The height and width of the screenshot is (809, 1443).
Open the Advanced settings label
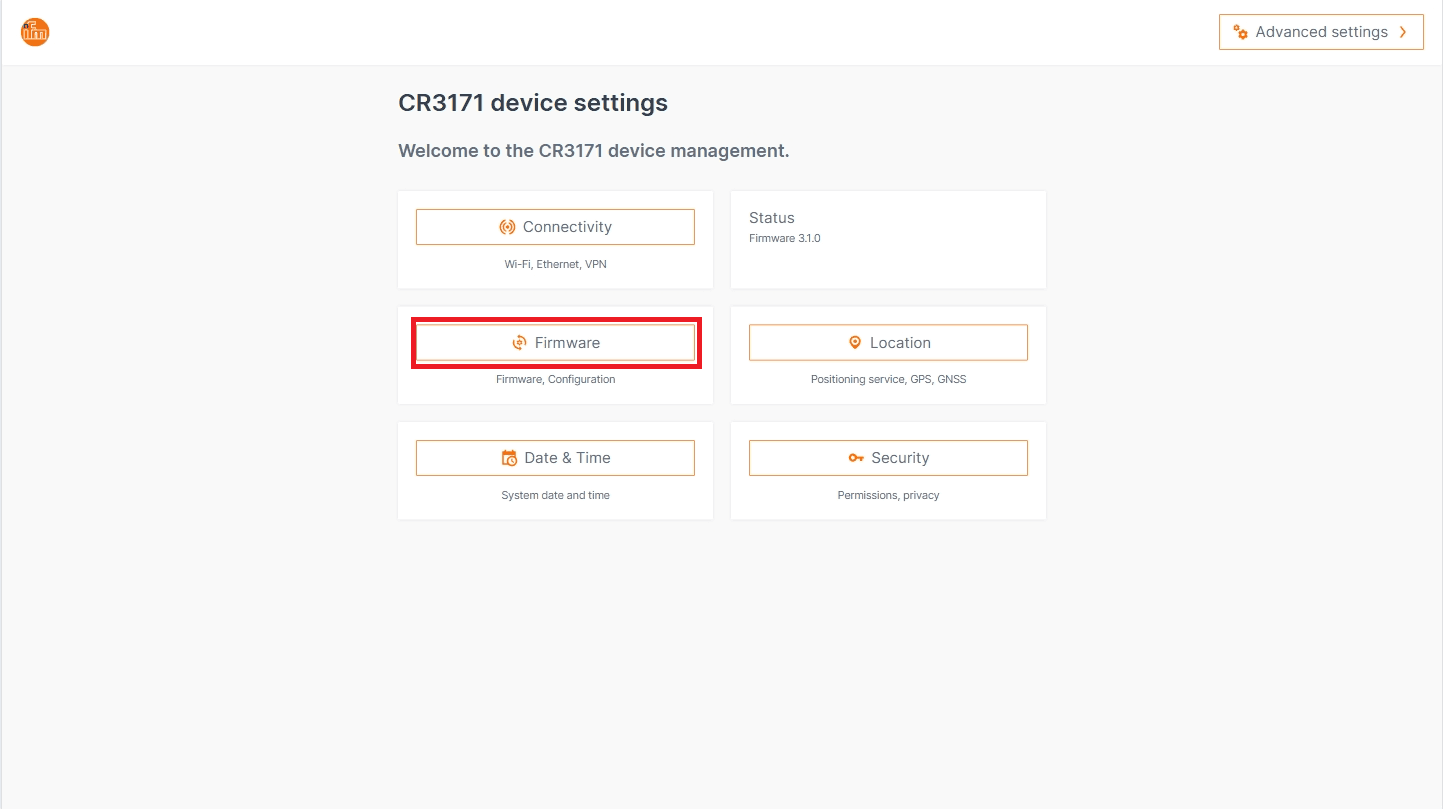pos(1321,32)
